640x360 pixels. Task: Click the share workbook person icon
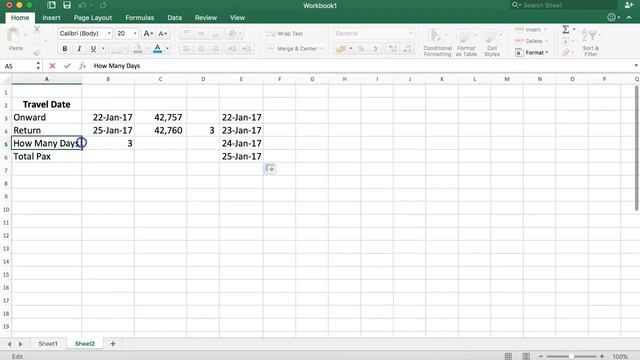pos(629,5)
